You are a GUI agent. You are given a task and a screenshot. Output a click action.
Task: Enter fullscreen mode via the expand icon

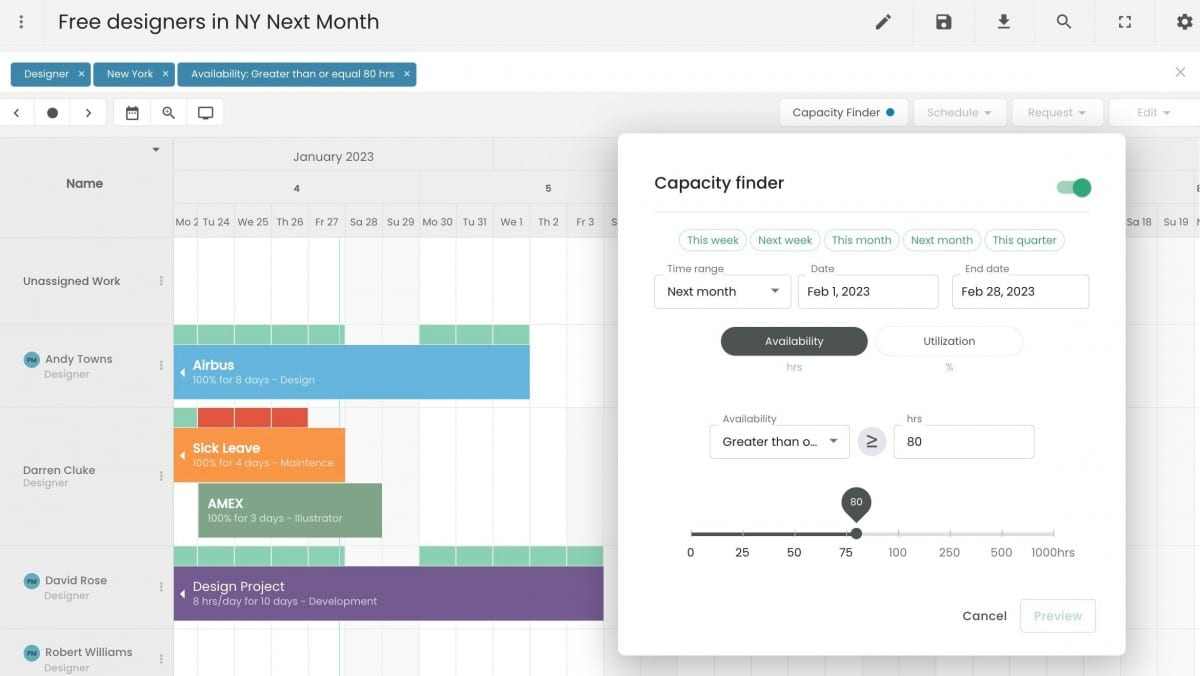coord(1125,22)
